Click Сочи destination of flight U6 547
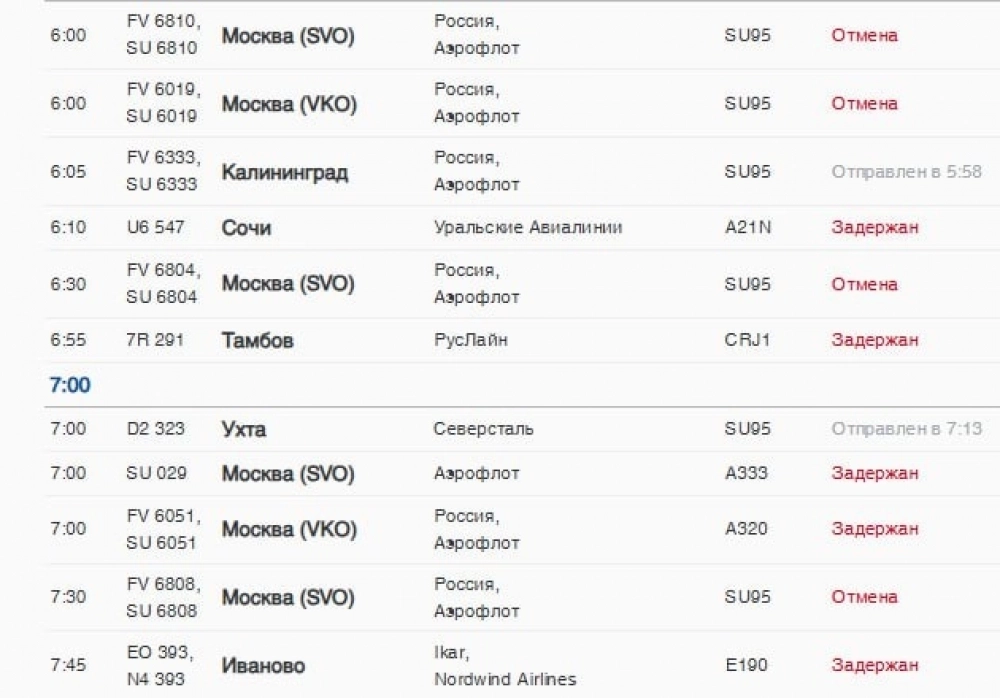 tap(246, 228)
